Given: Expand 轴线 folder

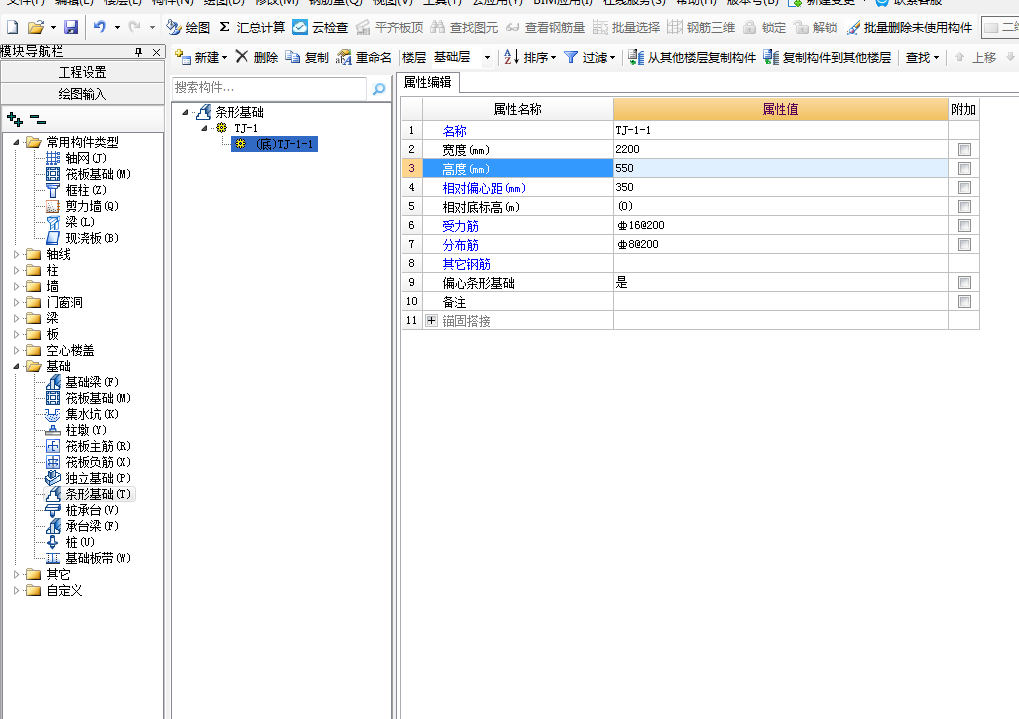Looking at the screenshot, I should [17, 254].
